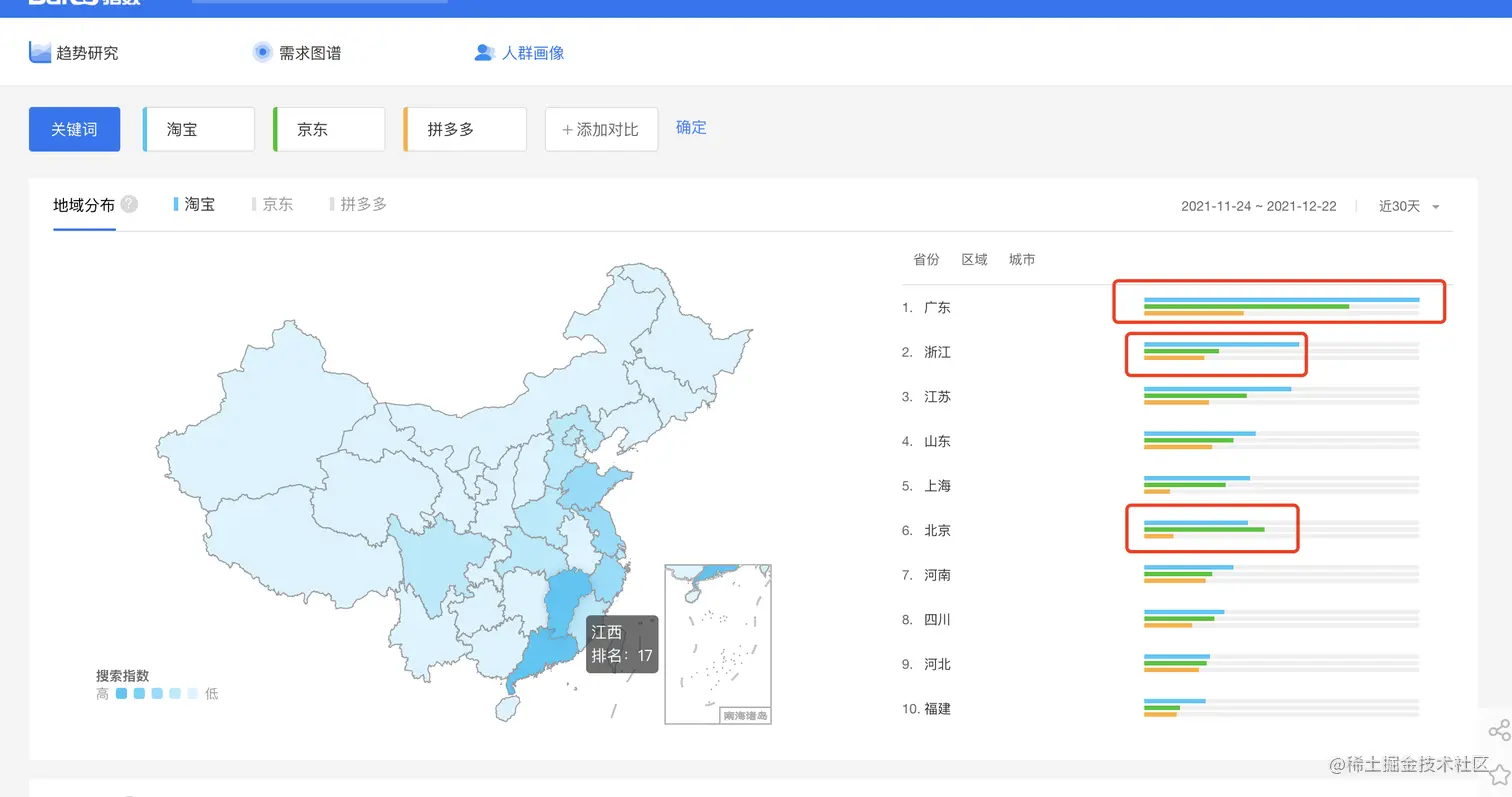
Task: Click 山东 in the ranking list
Action: point(937,441)
